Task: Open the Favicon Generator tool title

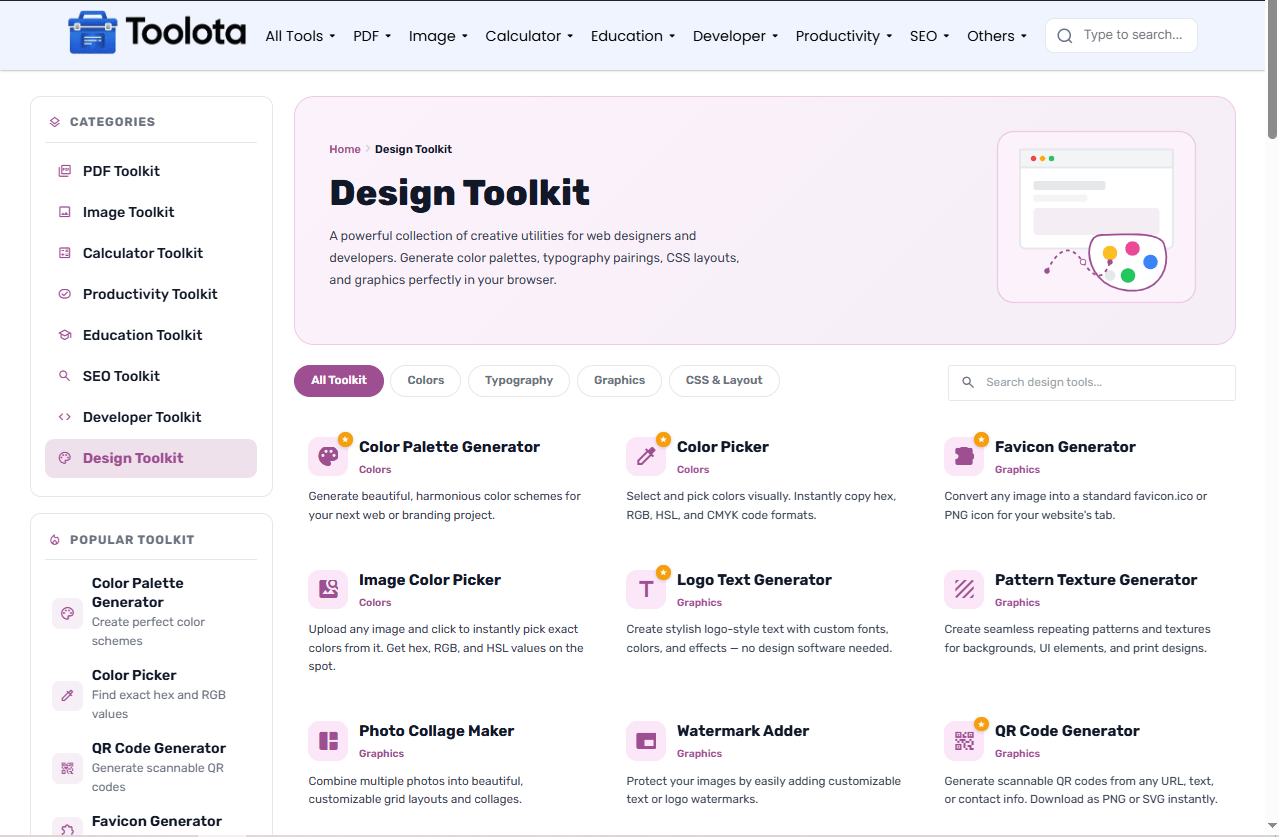Action: click(1065, 447)
